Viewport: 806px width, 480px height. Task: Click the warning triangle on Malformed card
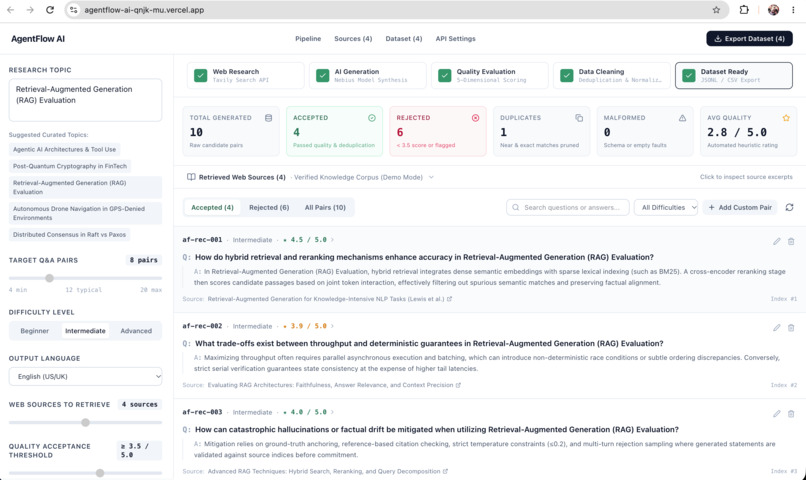tap(682, 118)
